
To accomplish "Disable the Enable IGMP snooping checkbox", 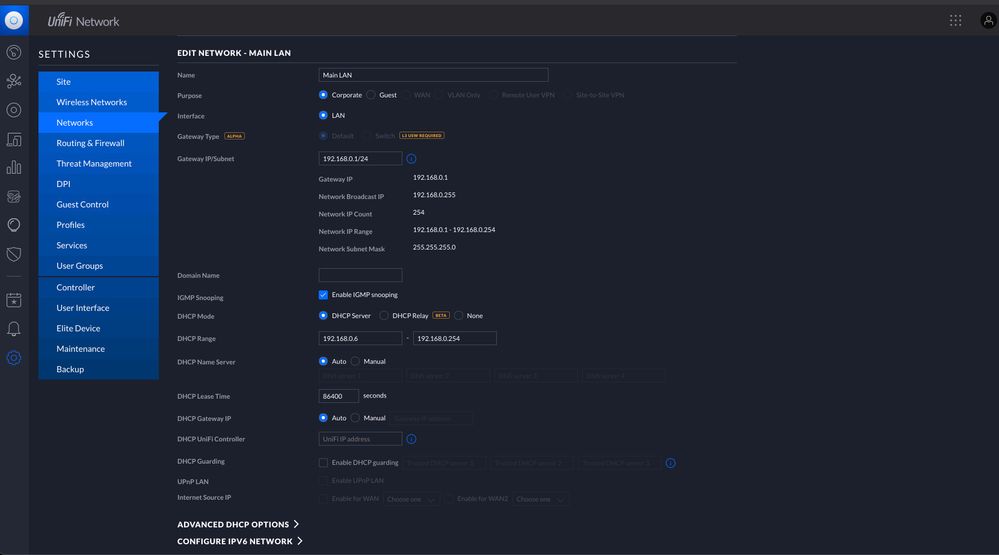I will [323, 295].
